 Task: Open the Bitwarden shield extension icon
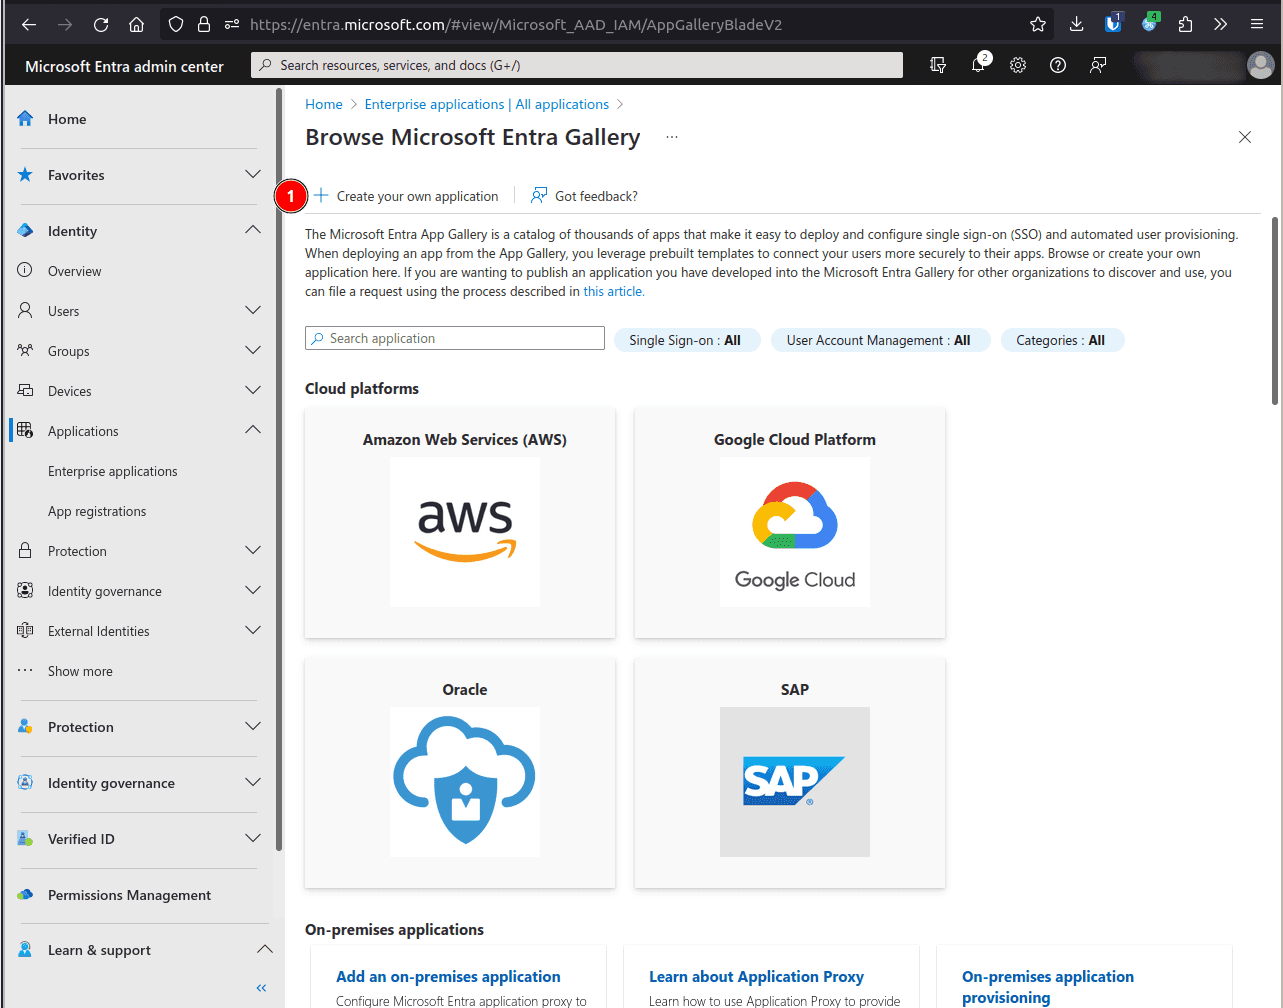(x=1113, y=22)
